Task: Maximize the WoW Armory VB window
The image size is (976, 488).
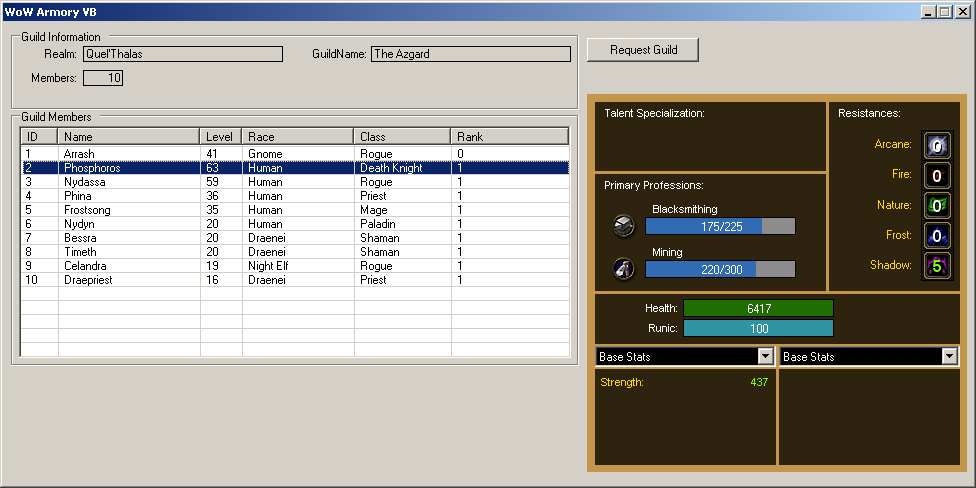Action: pos(945,11)
